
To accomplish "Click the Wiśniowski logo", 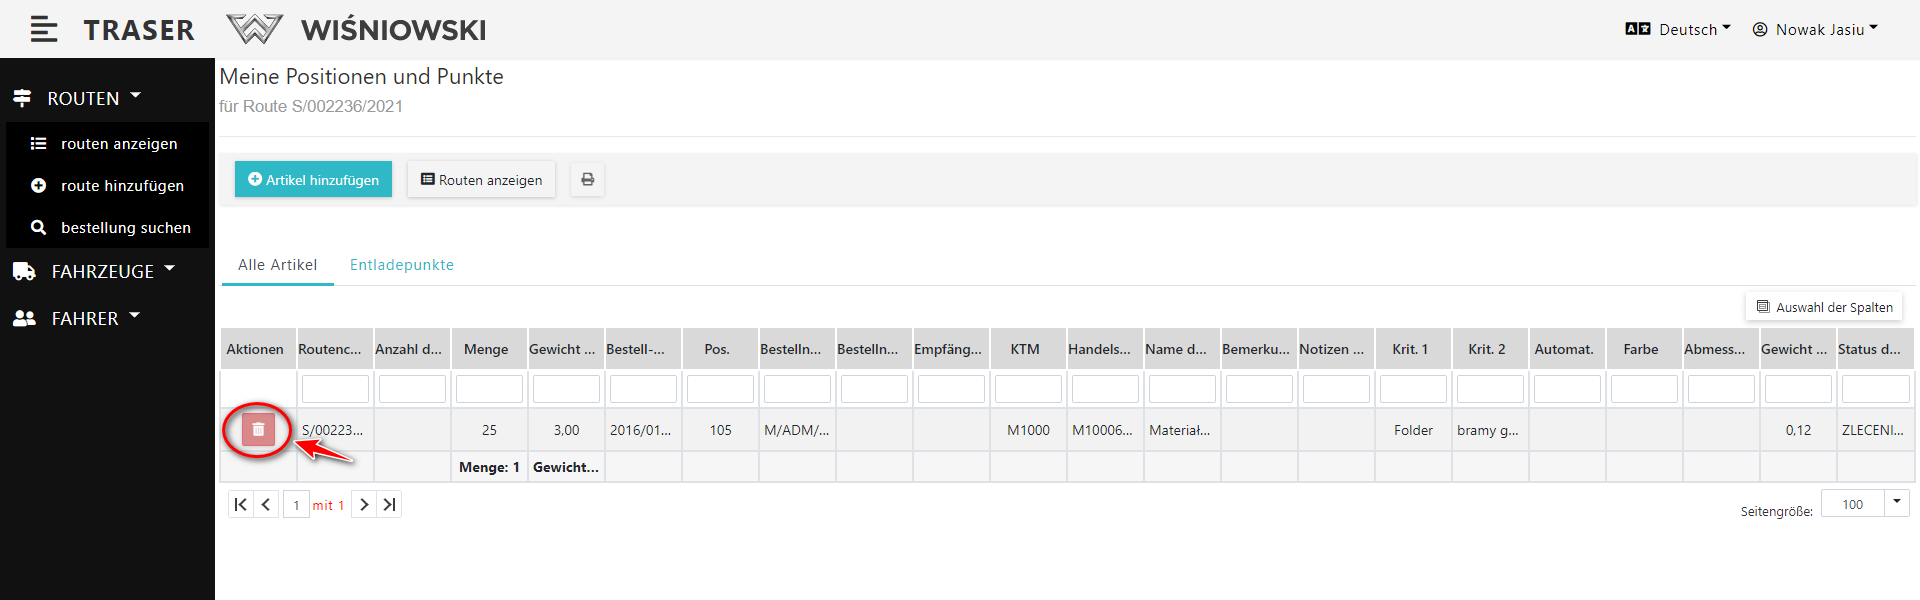I will tap(357, 30).
